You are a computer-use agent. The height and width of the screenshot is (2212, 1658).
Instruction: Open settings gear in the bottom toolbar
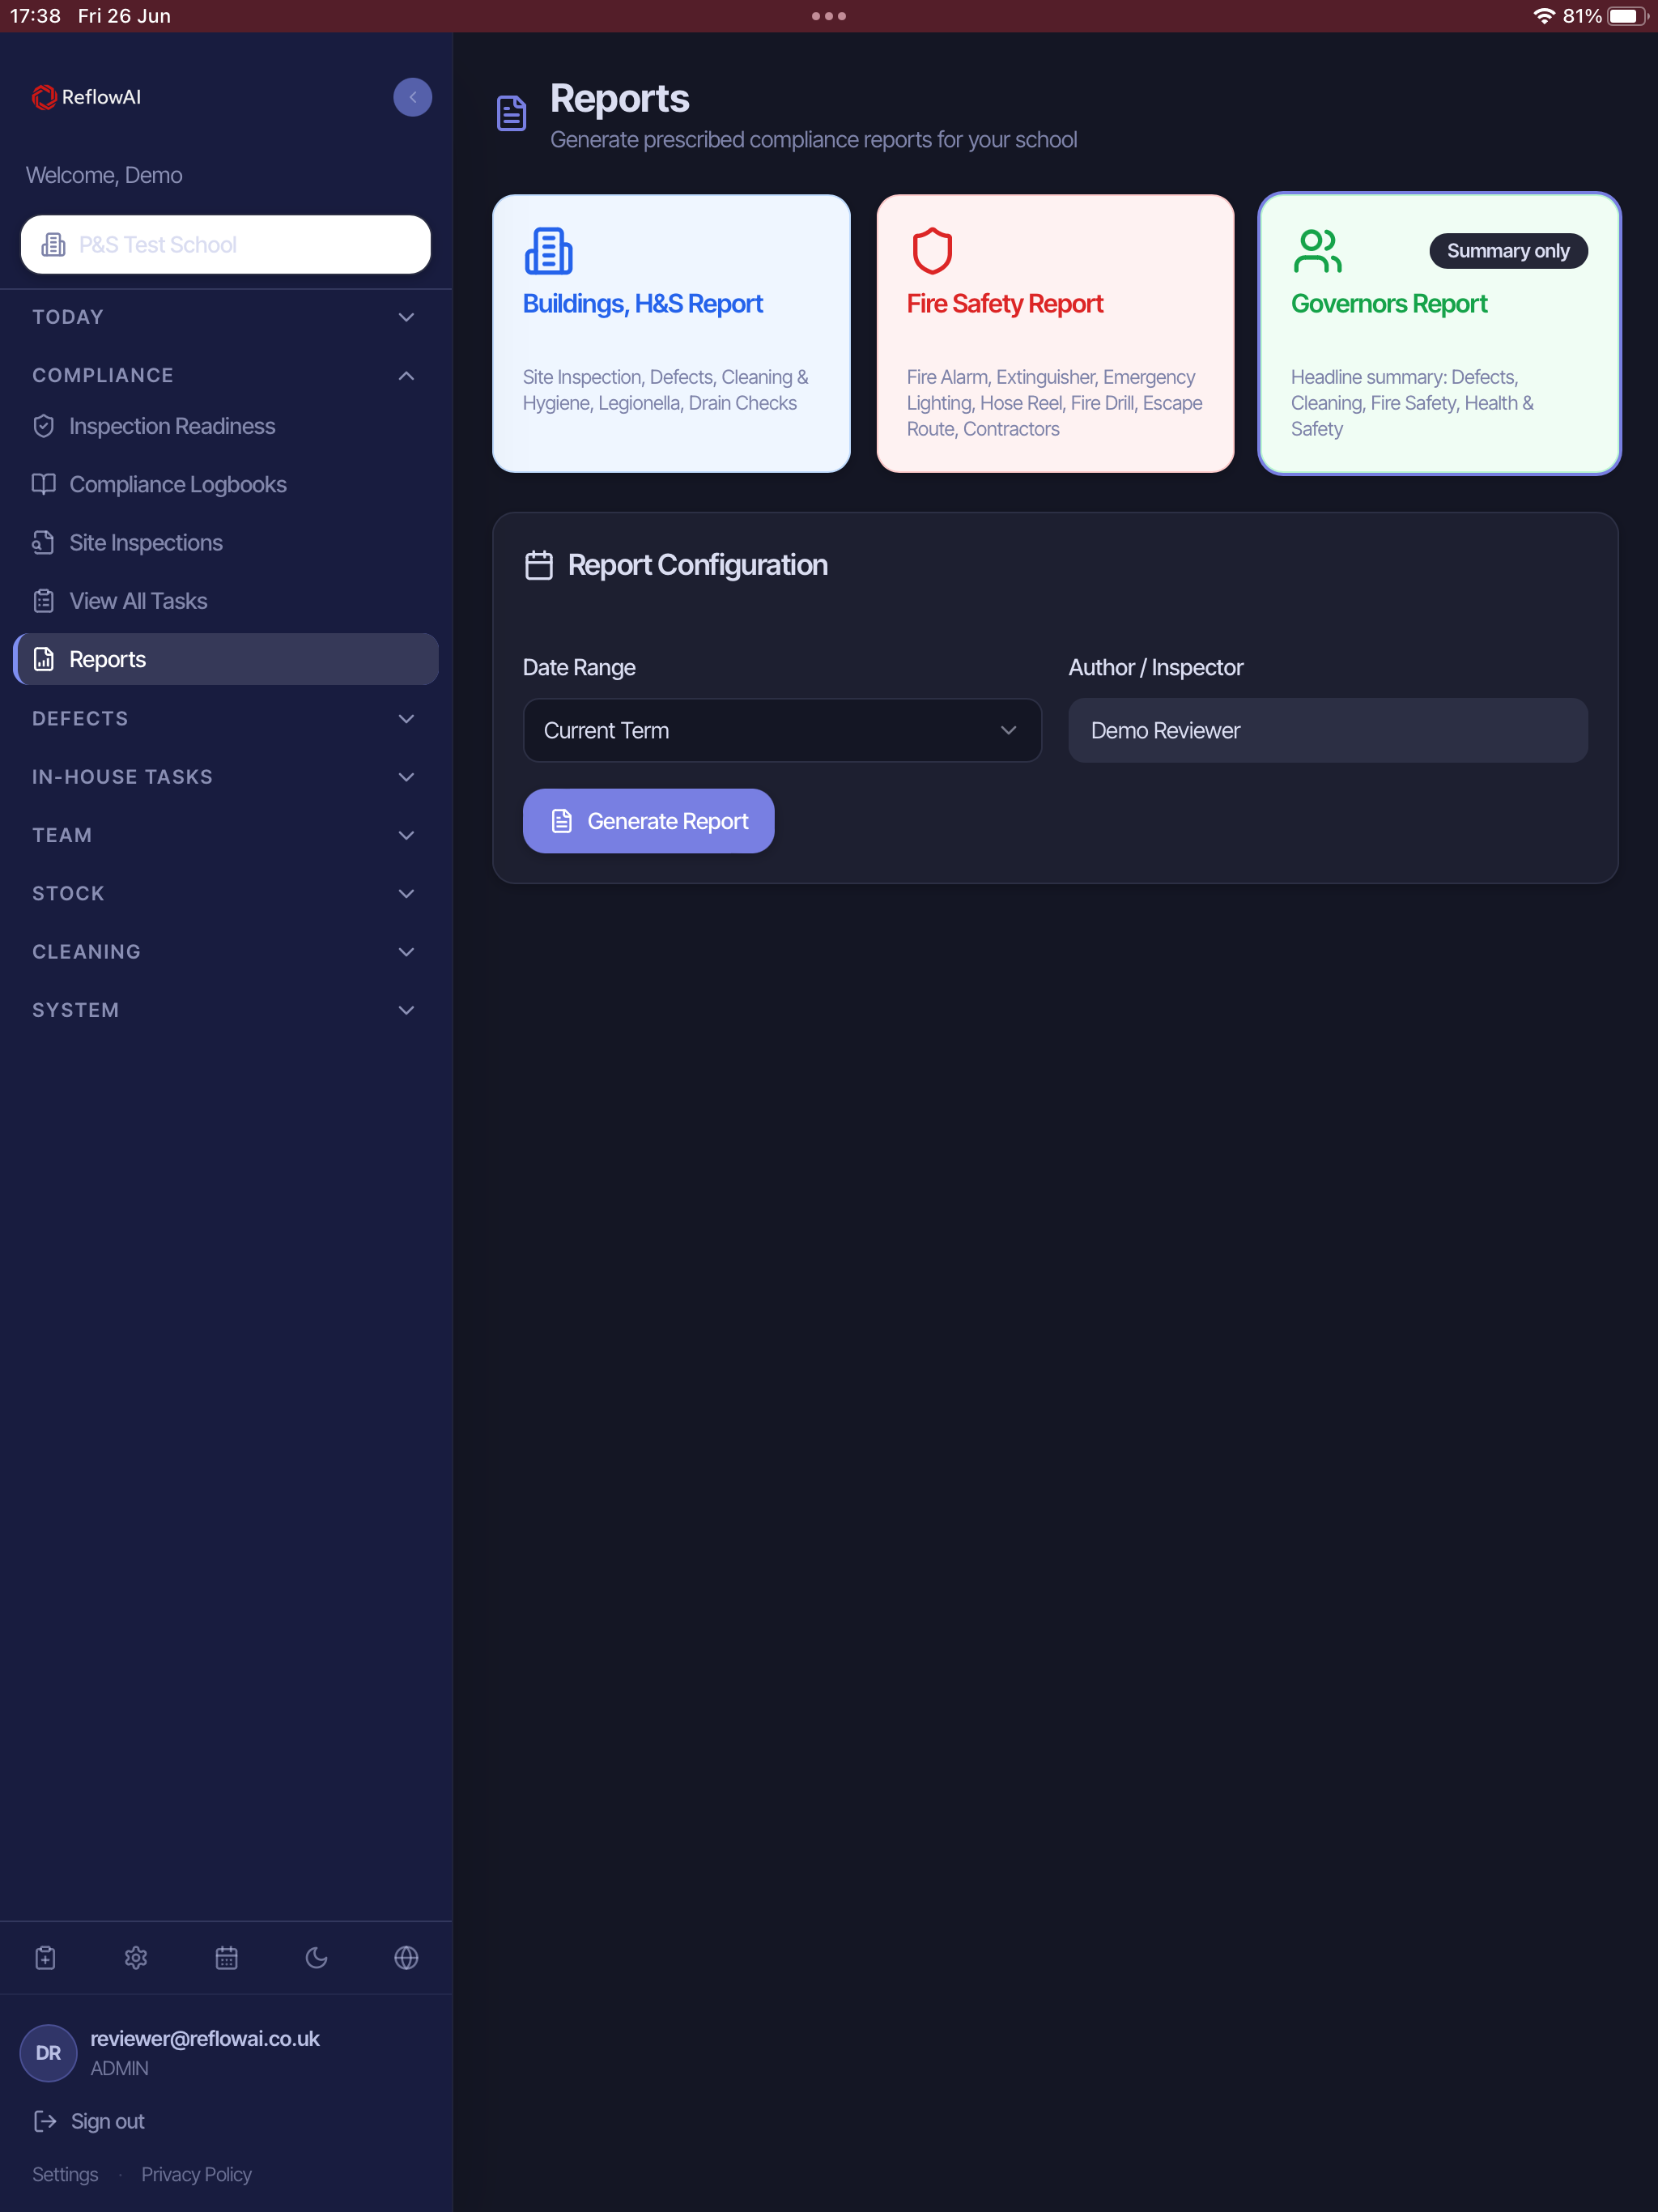(136, 1957)
